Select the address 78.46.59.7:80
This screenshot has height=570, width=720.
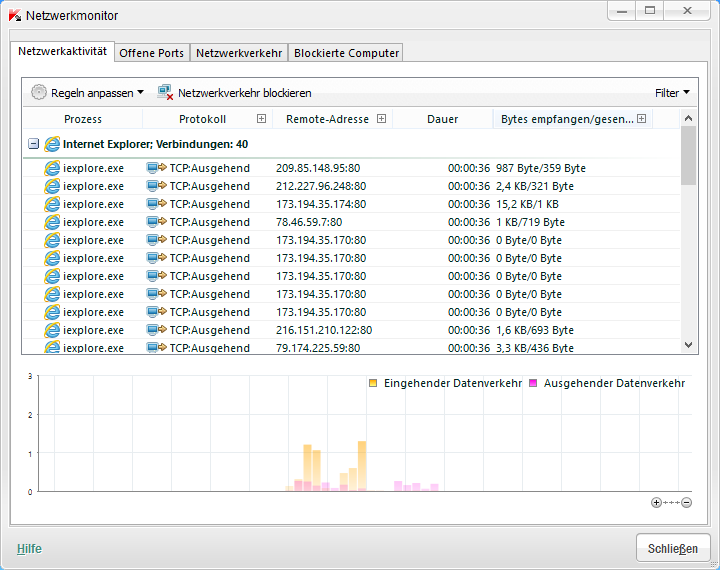point(309,222)
